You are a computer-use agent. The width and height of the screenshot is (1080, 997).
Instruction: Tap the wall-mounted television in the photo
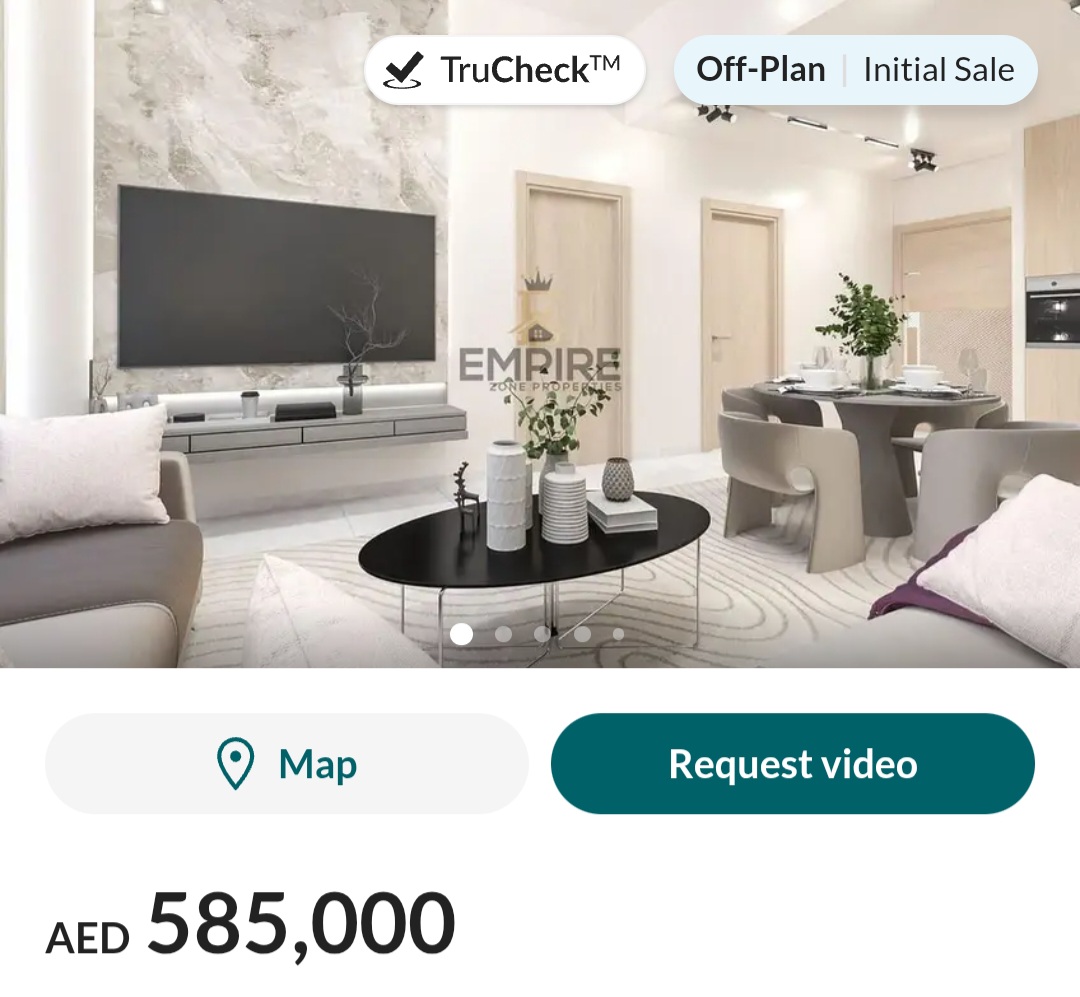click(x=277, y=276)
